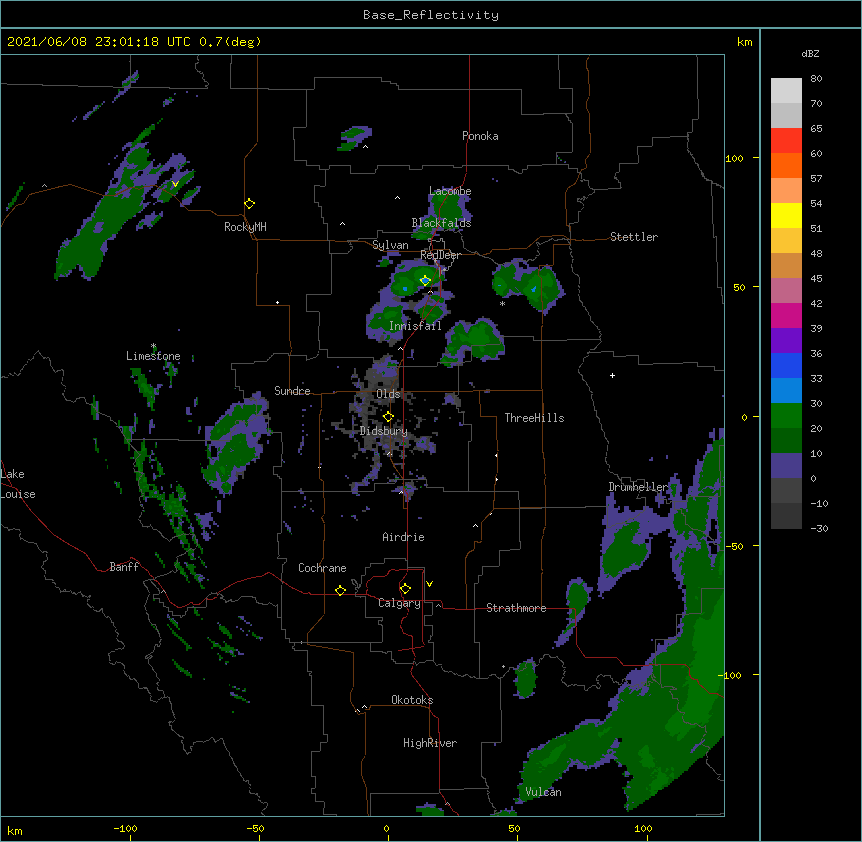This screenshot has height=842, width=862.
Task: Select the RedDeer city label
Action: [440, 255]
